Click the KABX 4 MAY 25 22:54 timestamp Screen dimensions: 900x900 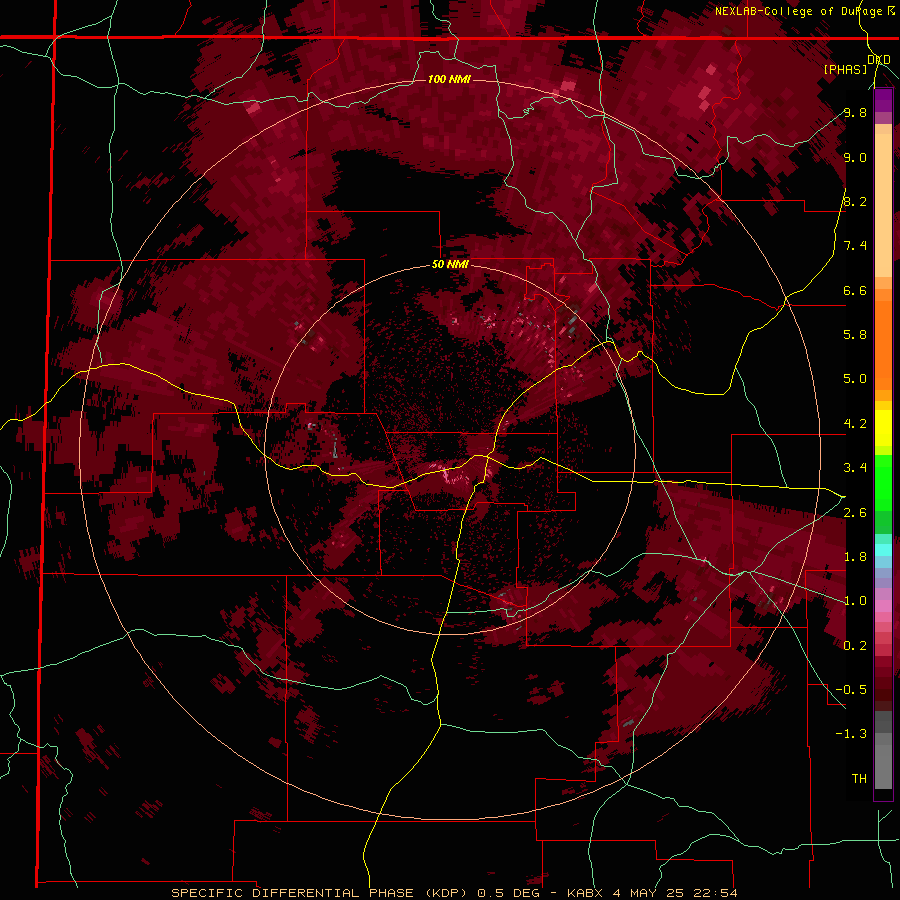(652, 893)
